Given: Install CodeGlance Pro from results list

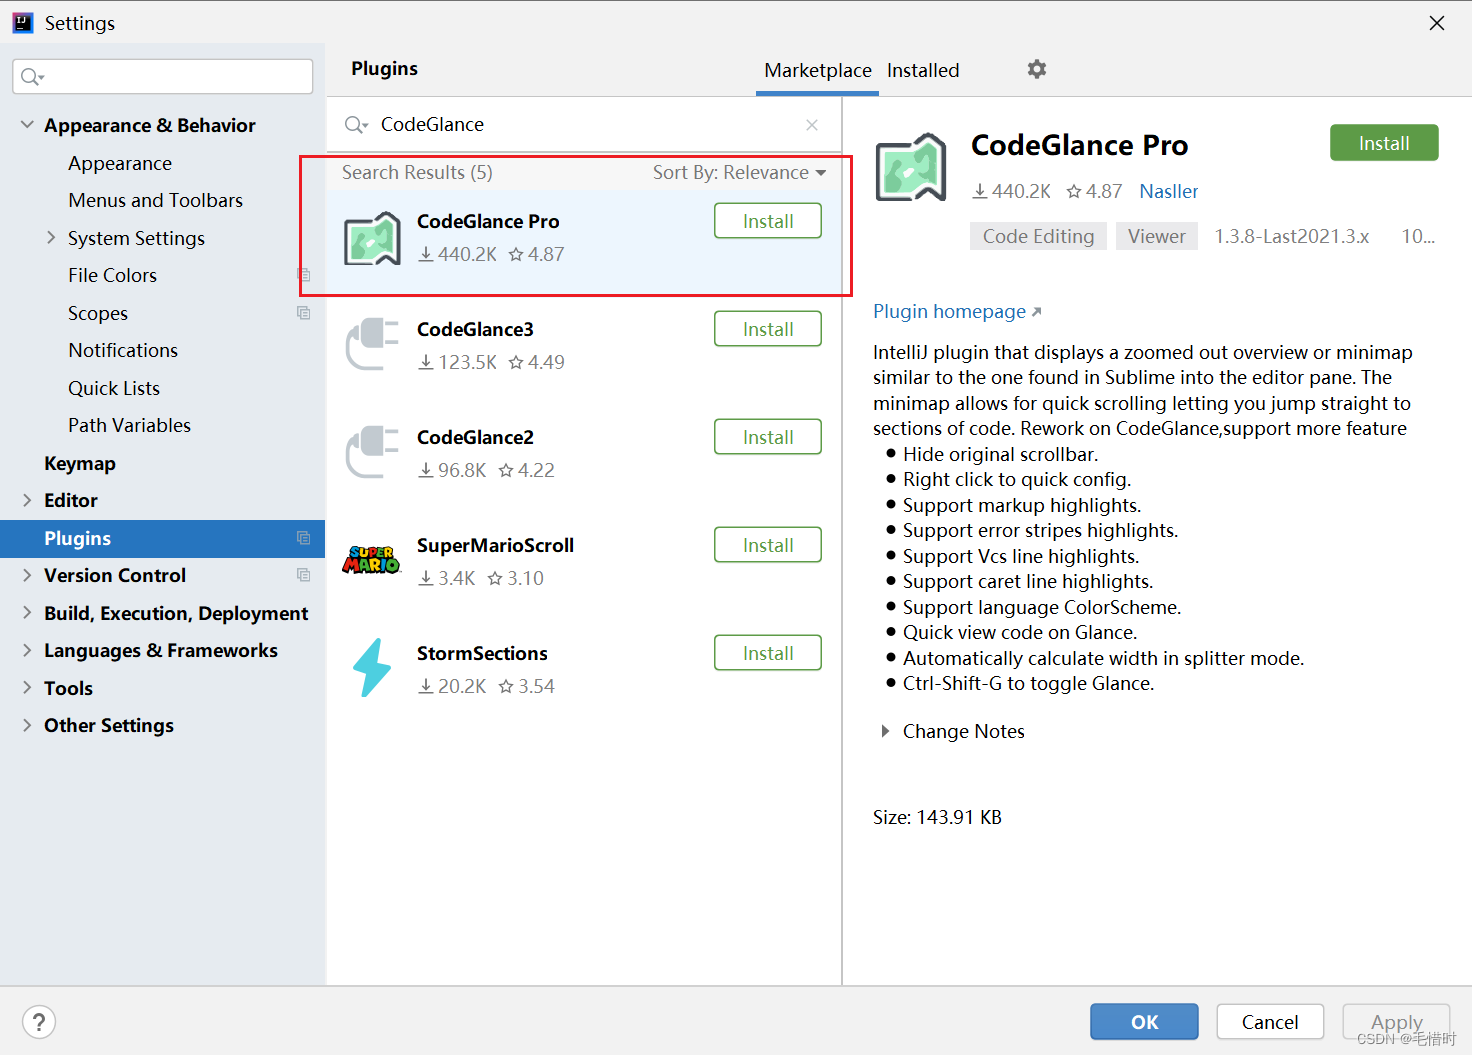Looking at the screenshot, I should click(768, 221).
